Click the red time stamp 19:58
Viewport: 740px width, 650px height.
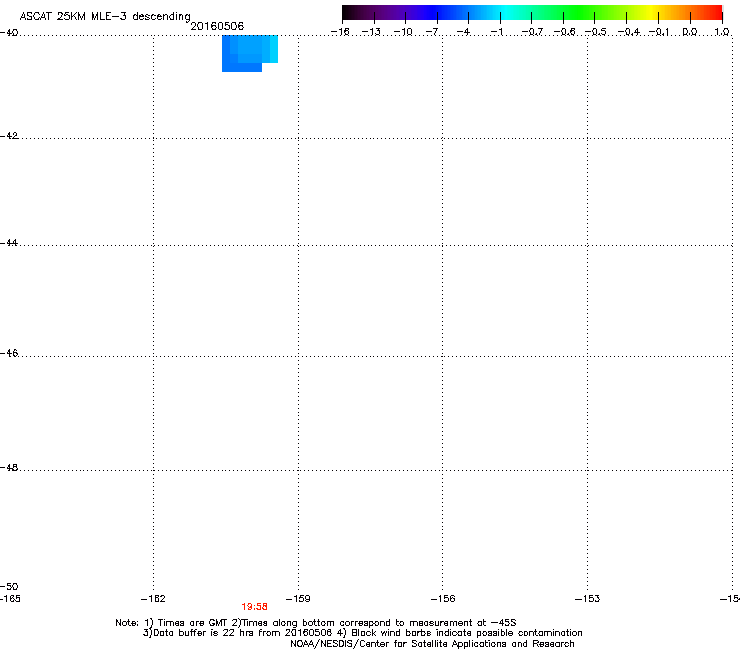254,607
